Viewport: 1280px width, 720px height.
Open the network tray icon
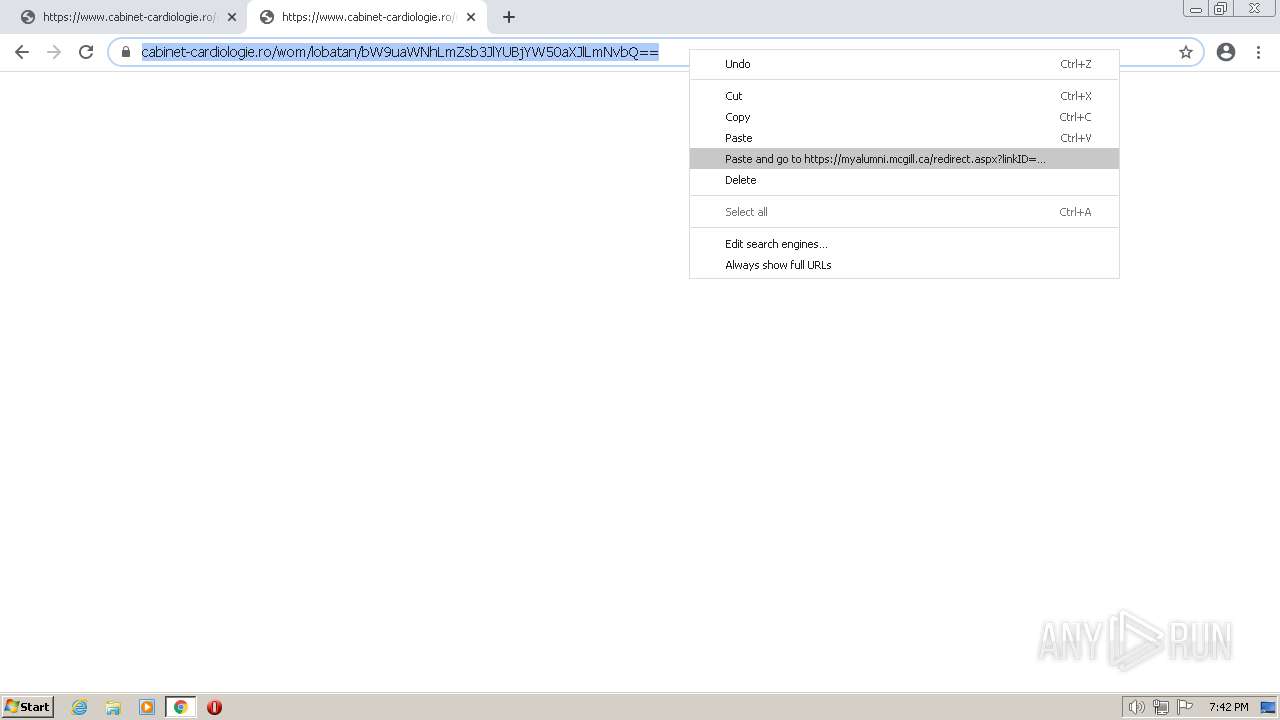[1161, 707]
